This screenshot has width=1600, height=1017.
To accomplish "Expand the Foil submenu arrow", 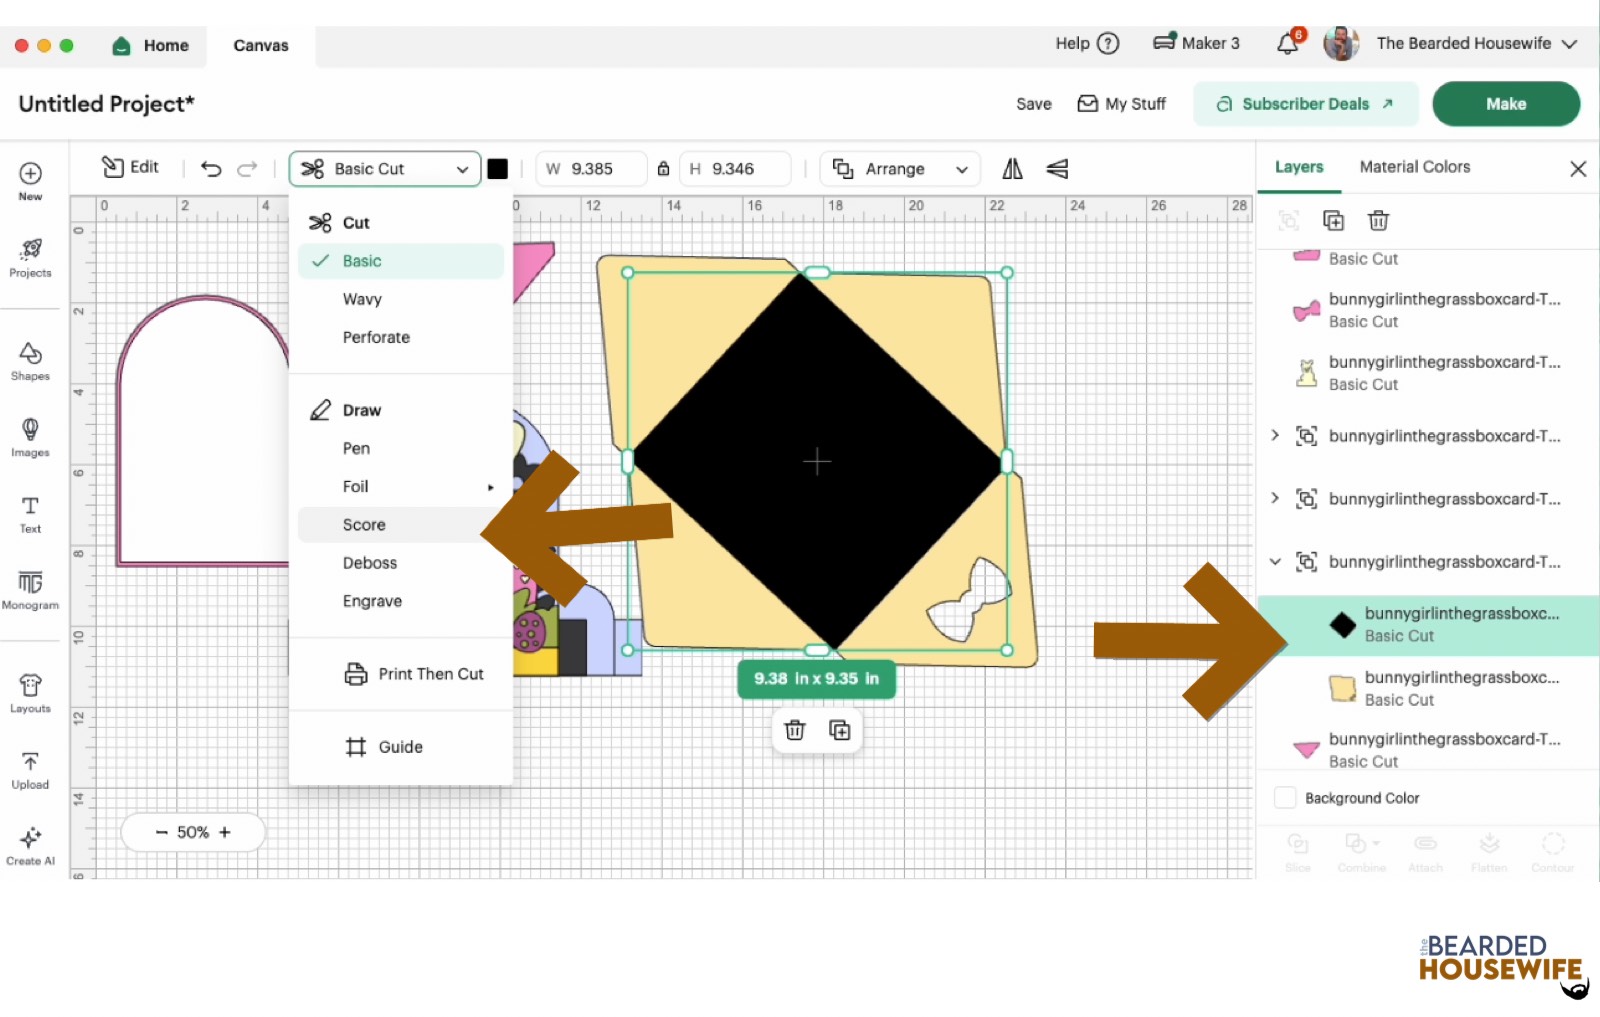I will tap(490, 487).
